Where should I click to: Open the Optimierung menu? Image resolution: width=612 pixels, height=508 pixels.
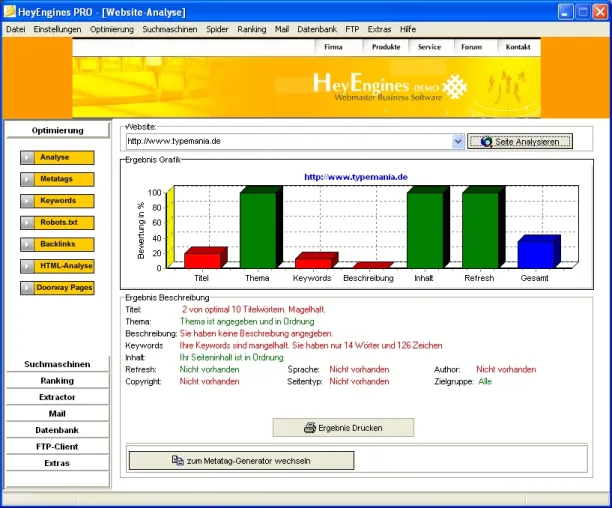point(112,29)
